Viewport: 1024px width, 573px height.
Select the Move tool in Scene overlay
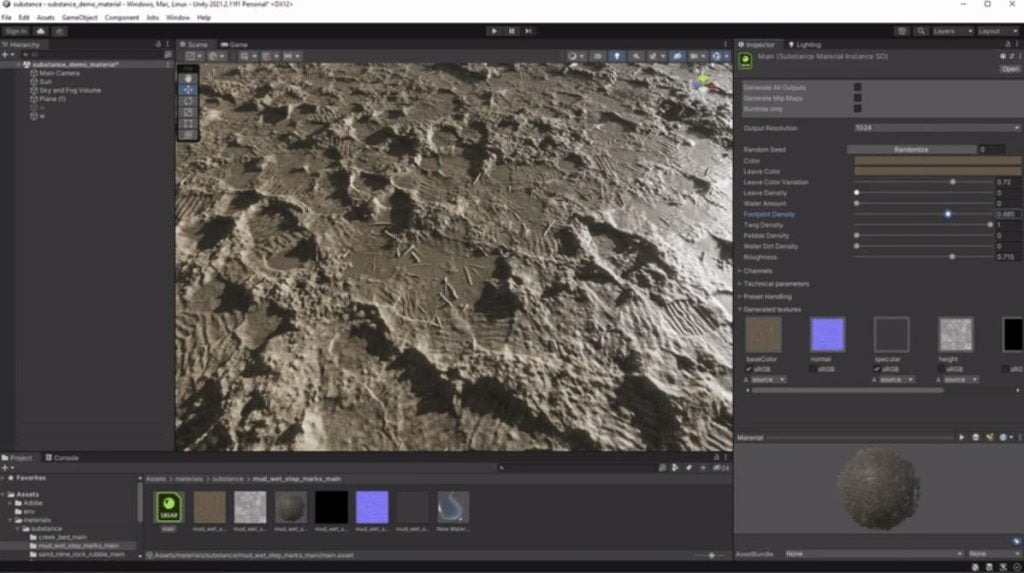click(189, 90)
